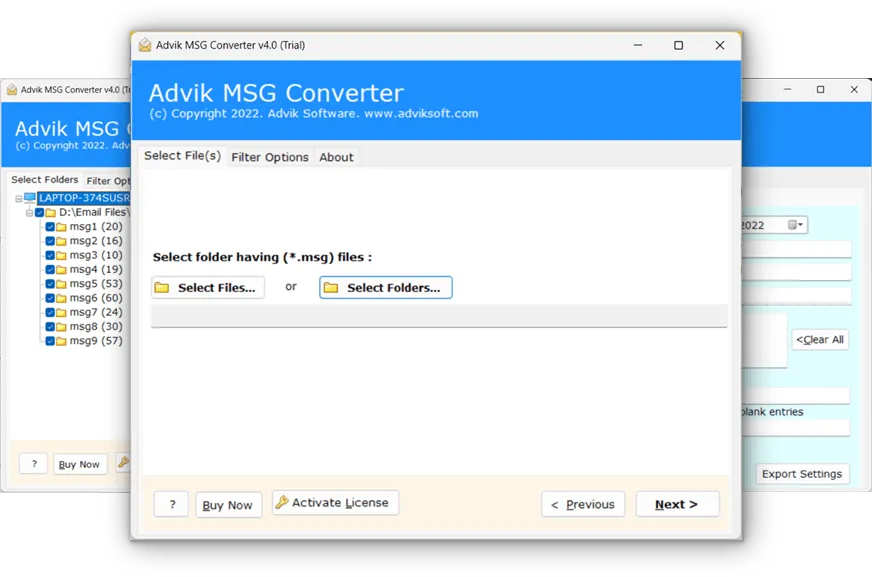Click the ? help button in left background window
The height and width of the screenshot is (577, 872).
coord(33,463)
